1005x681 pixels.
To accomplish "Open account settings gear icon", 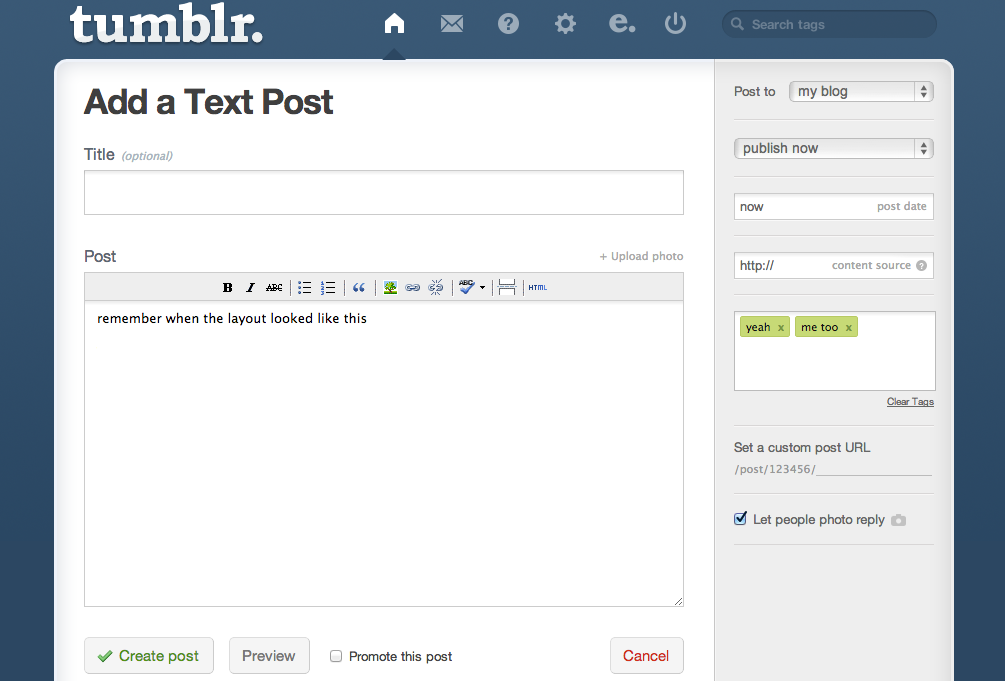I will pos(565,24).
